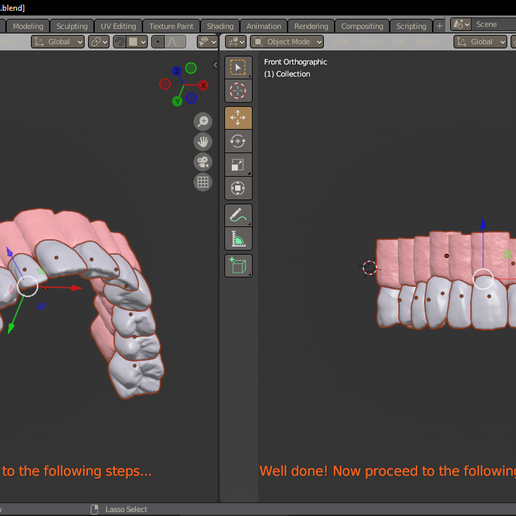The image size is (516, 516).
Task: Pick the Add Cube tool
Action: point(238,266)
